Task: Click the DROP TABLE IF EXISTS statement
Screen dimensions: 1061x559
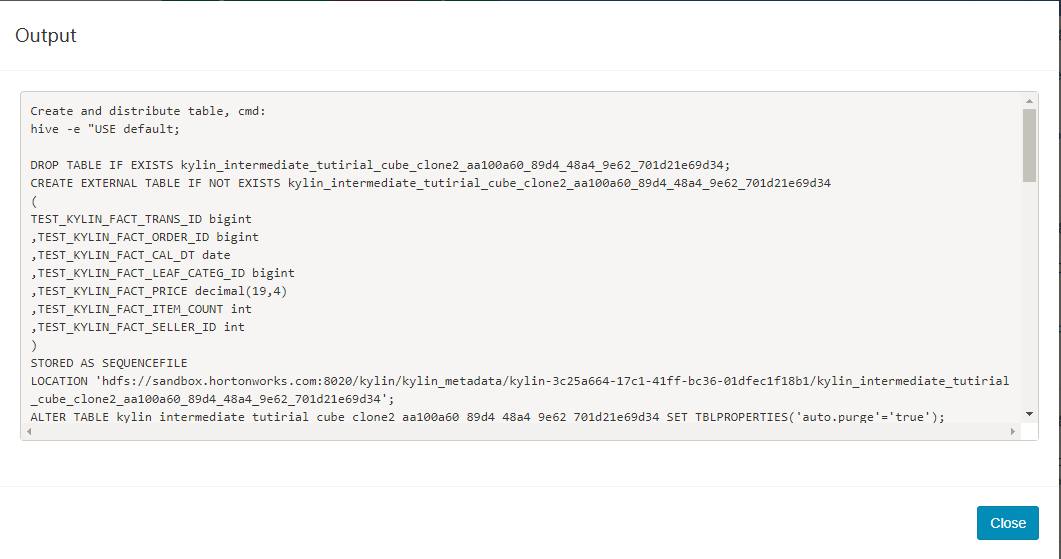Action: pyautogui.click(x=380, y=165)
